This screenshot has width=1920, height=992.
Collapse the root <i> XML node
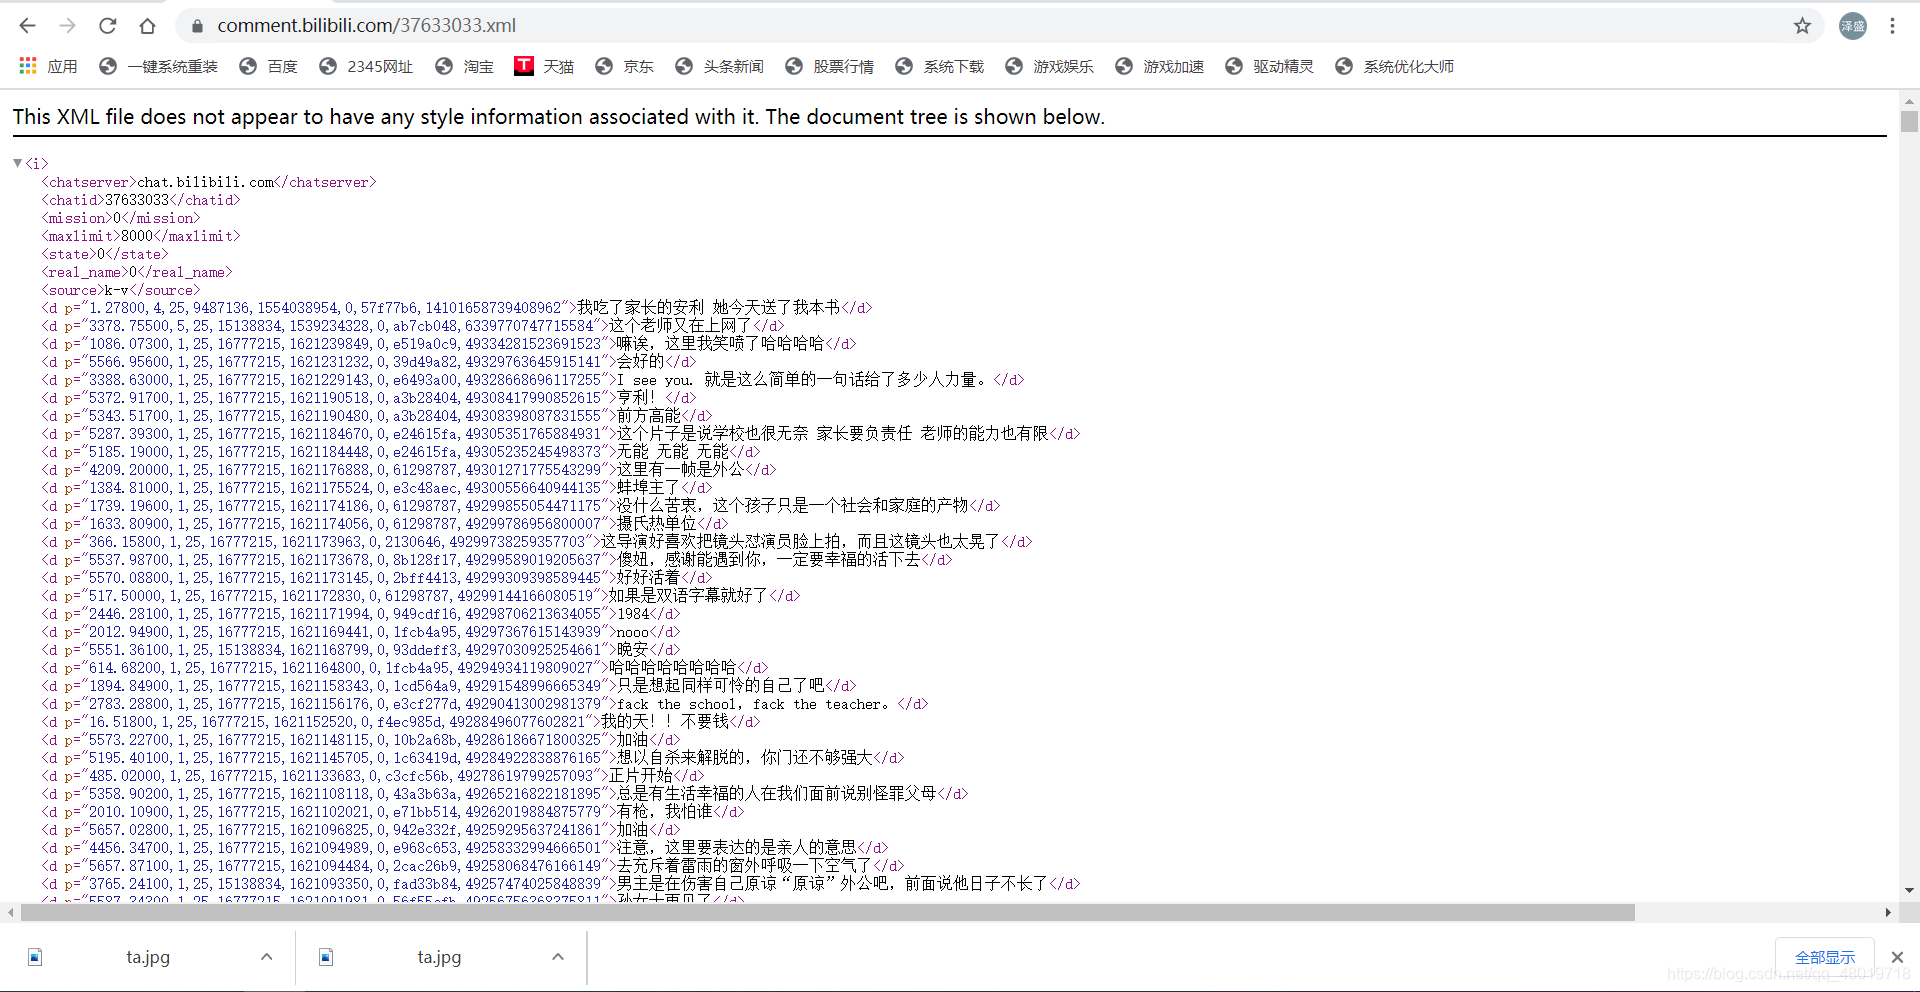pyautogui.click(x=17, y=163)
